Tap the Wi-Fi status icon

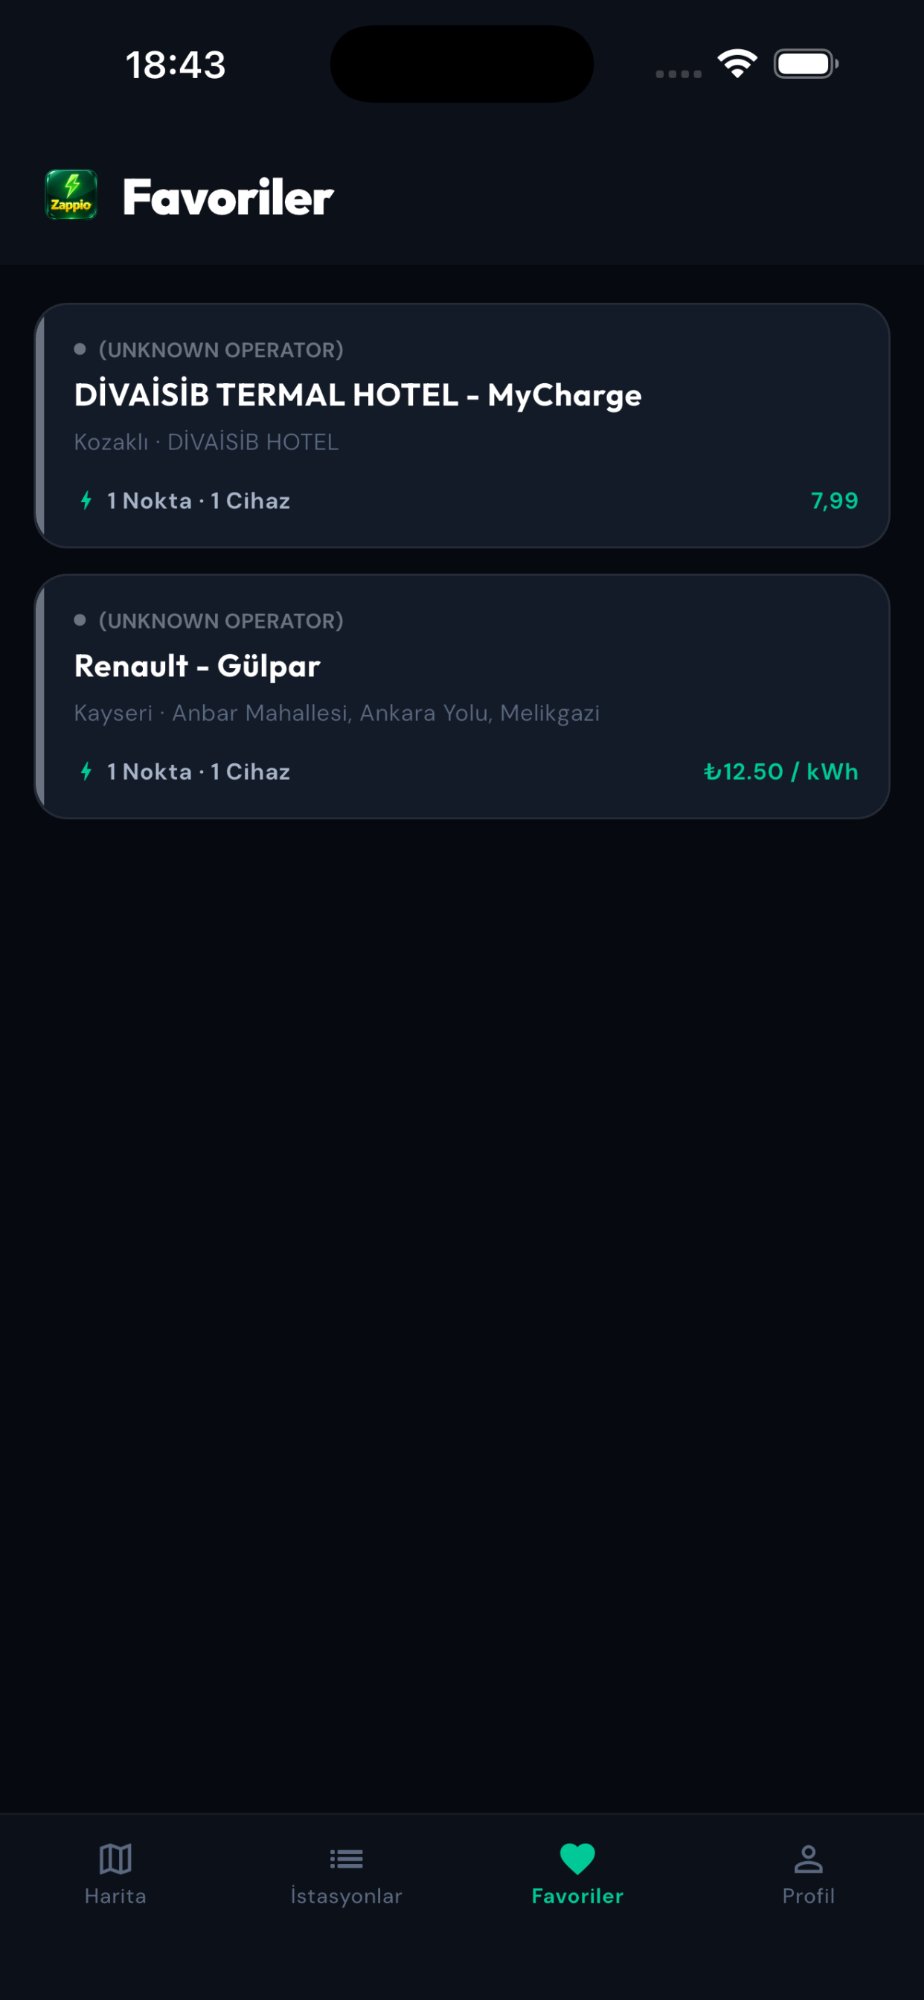[737, 64]
